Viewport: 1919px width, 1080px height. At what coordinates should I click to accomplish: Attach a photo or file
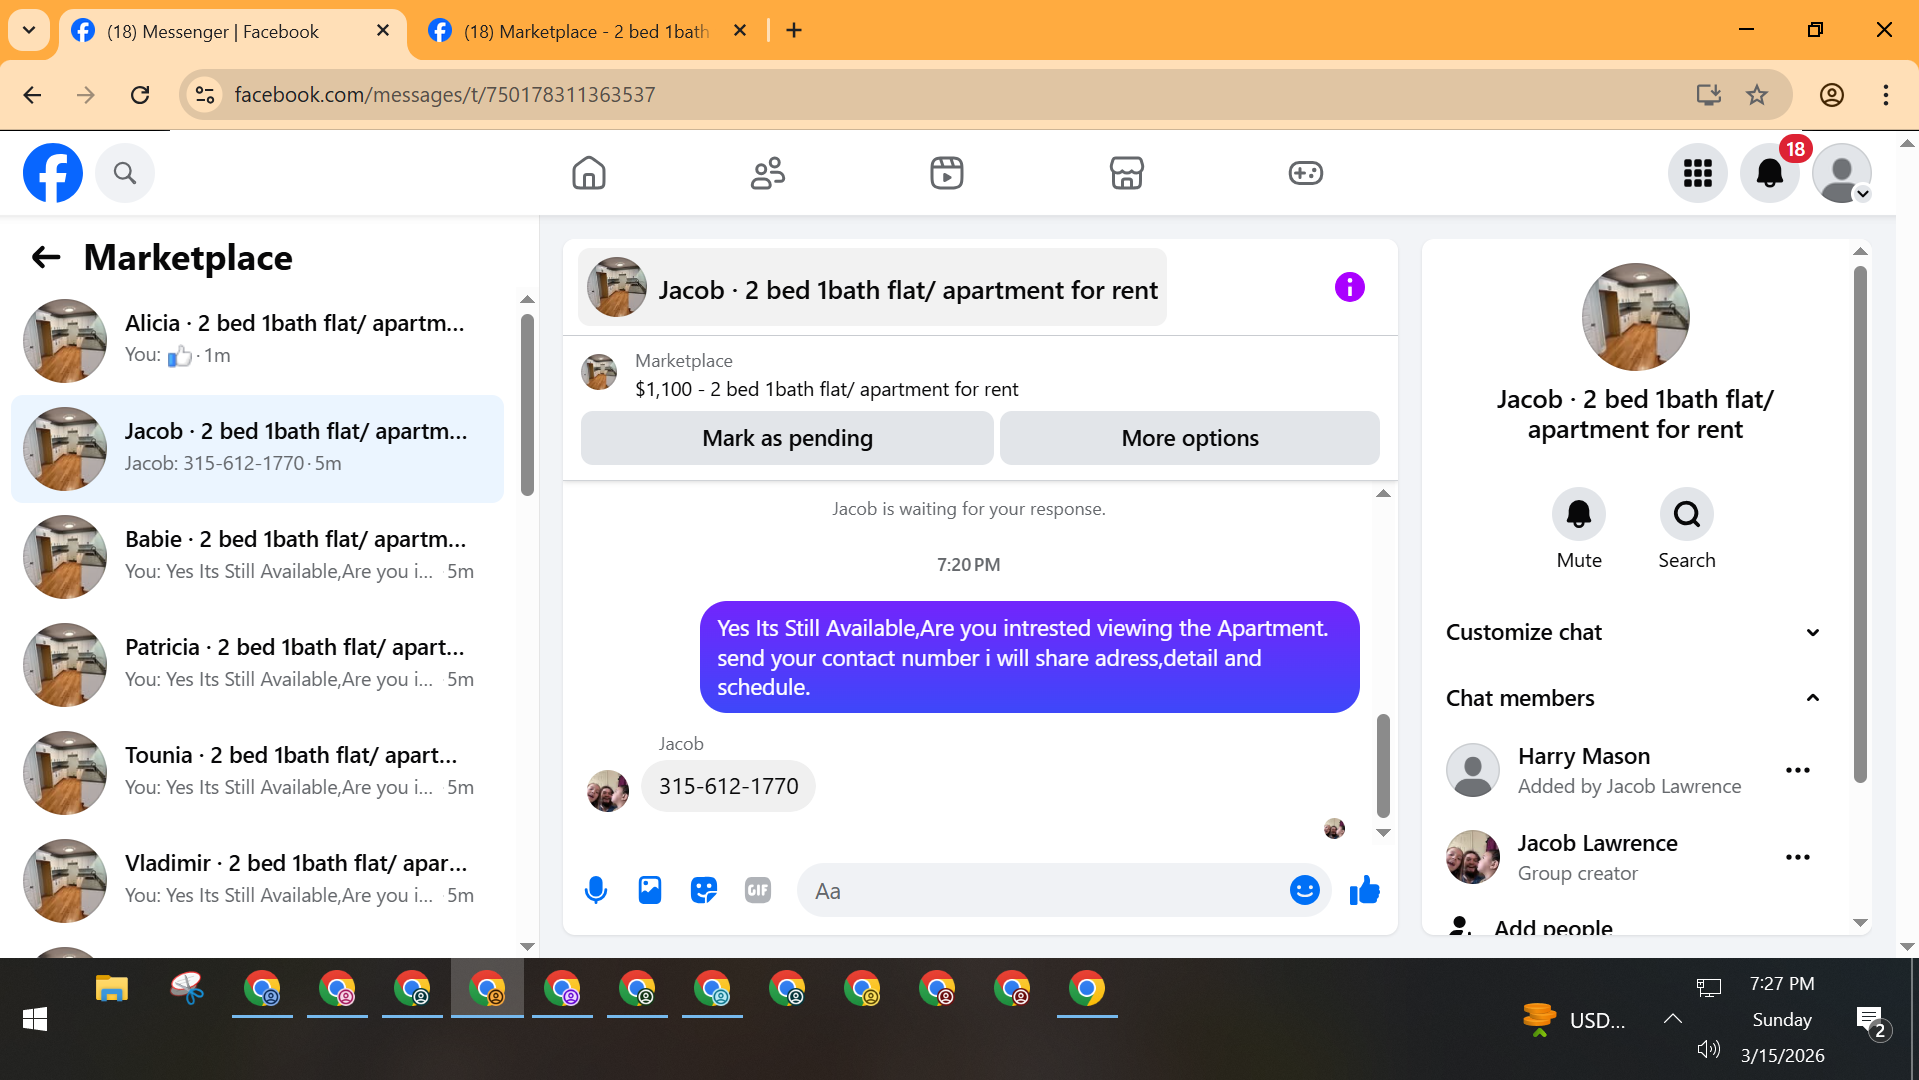click(x=650, y=890)
